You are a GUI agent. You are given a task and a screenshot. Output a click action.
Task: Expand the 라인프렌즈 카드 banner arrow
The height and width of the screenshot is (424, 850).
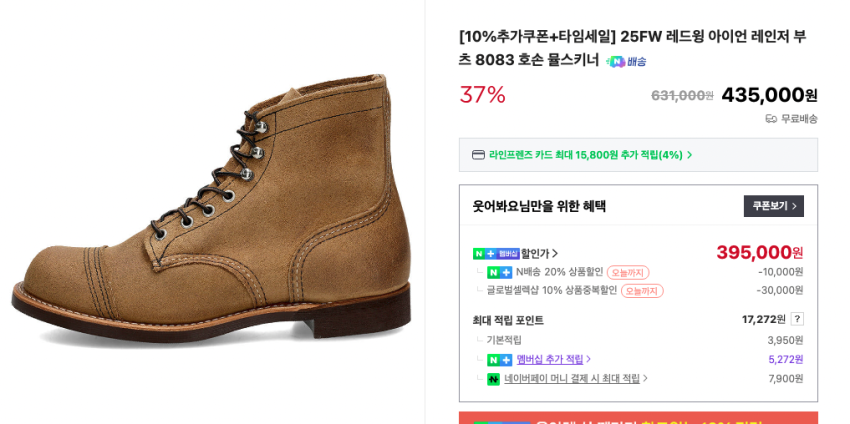(x=690, y=155)
